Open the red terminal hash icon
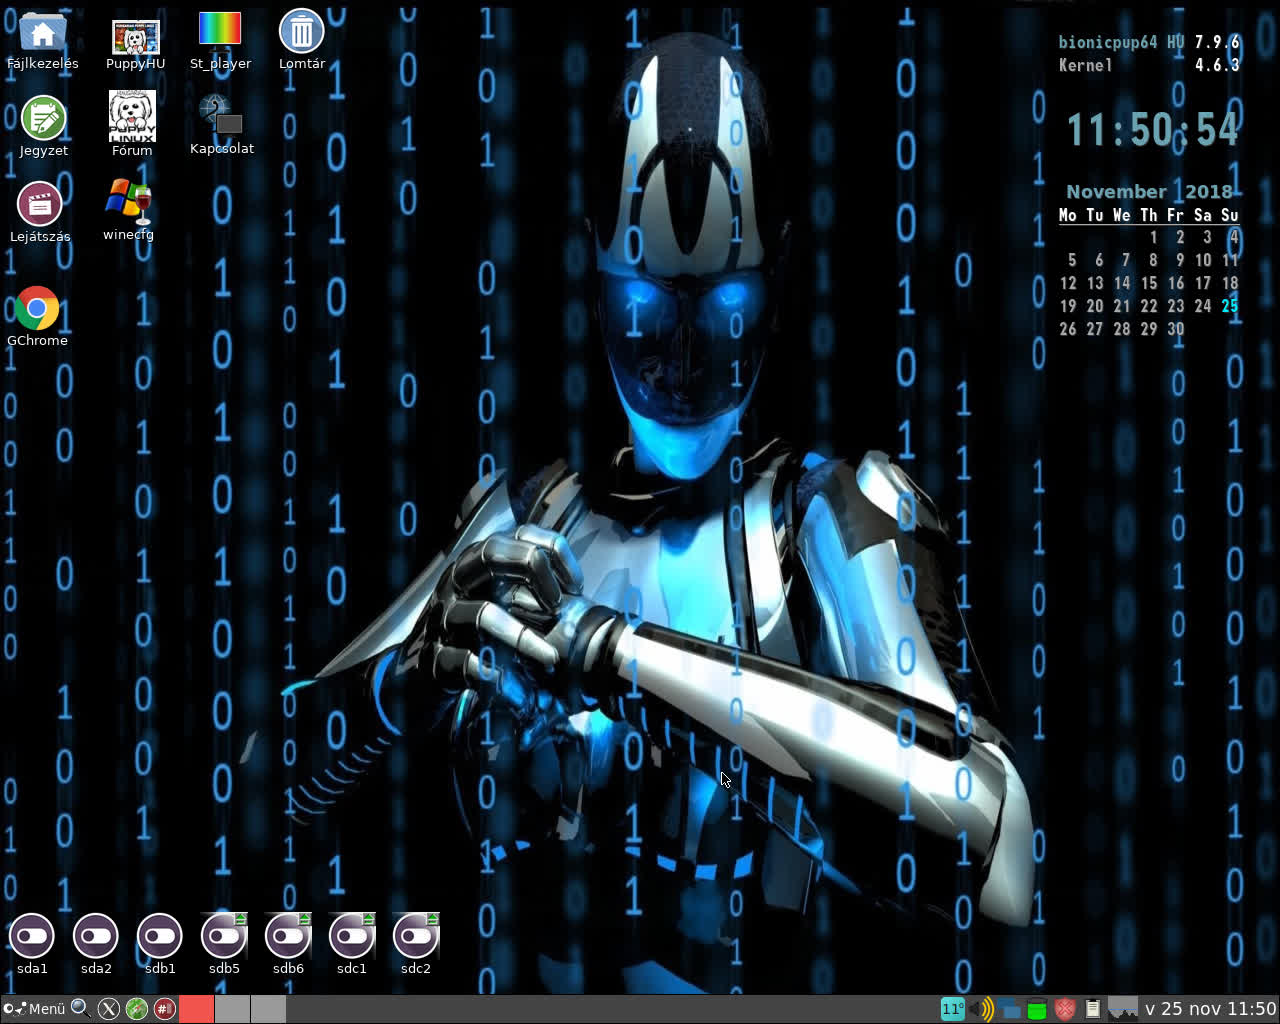1280x1024 pixels. click(x=165, y=1009)
